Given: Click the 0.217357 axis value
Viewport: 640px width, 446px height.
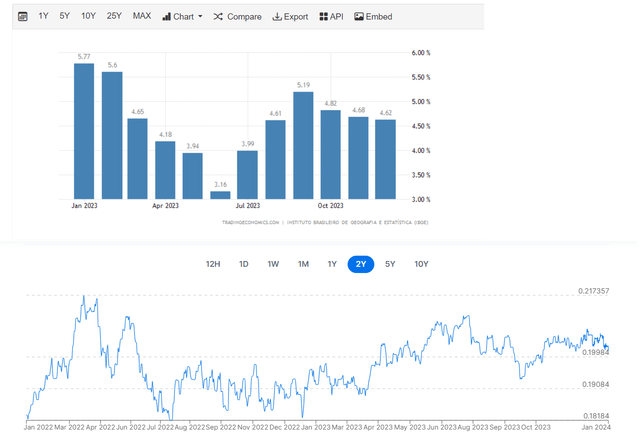Looking at the screenshot, I should [593, 291].
